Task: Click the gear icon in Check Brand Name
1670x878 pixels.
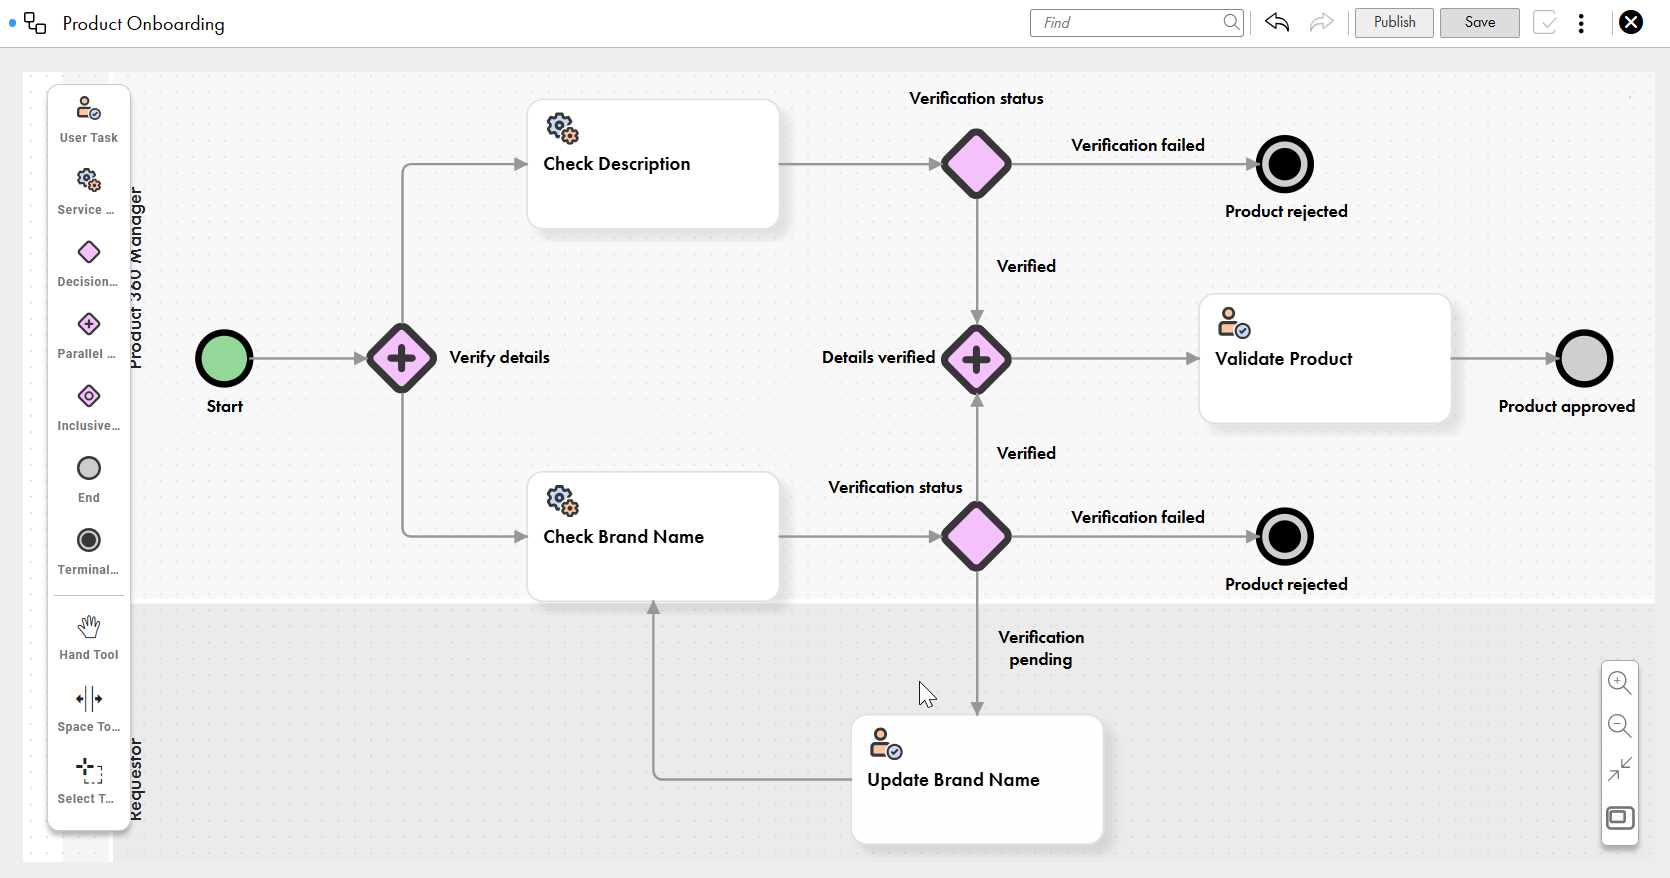Action: click(x=562, y=501)
